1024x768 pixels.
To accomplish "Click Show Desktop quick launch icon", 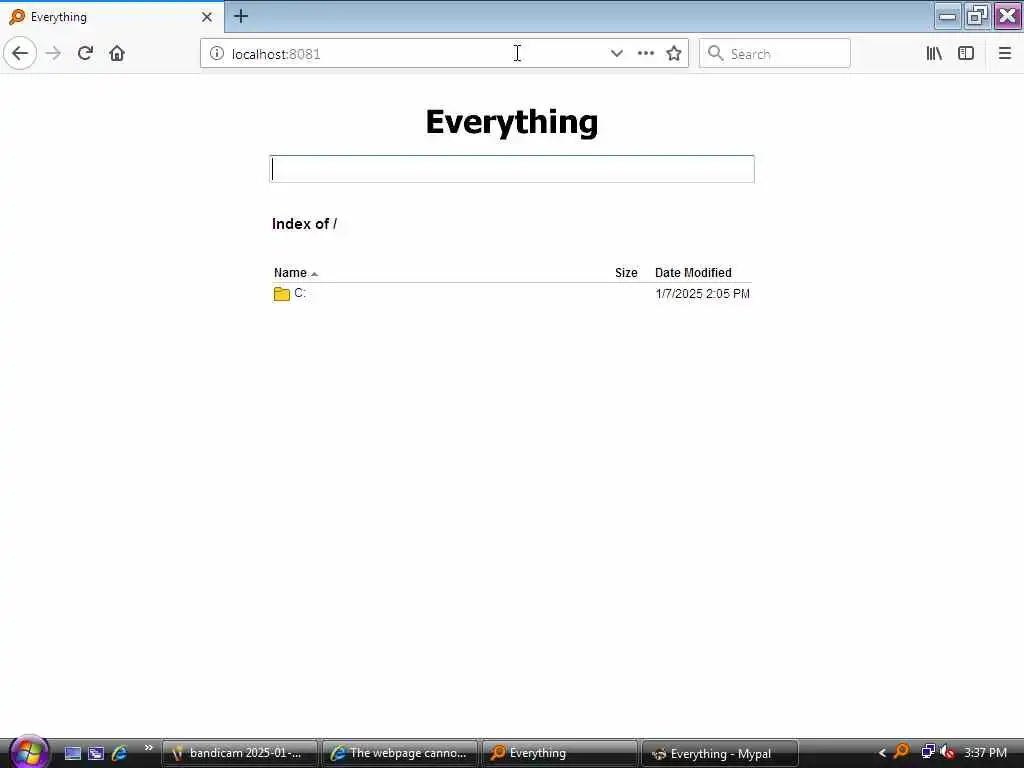I will [72, 754].
